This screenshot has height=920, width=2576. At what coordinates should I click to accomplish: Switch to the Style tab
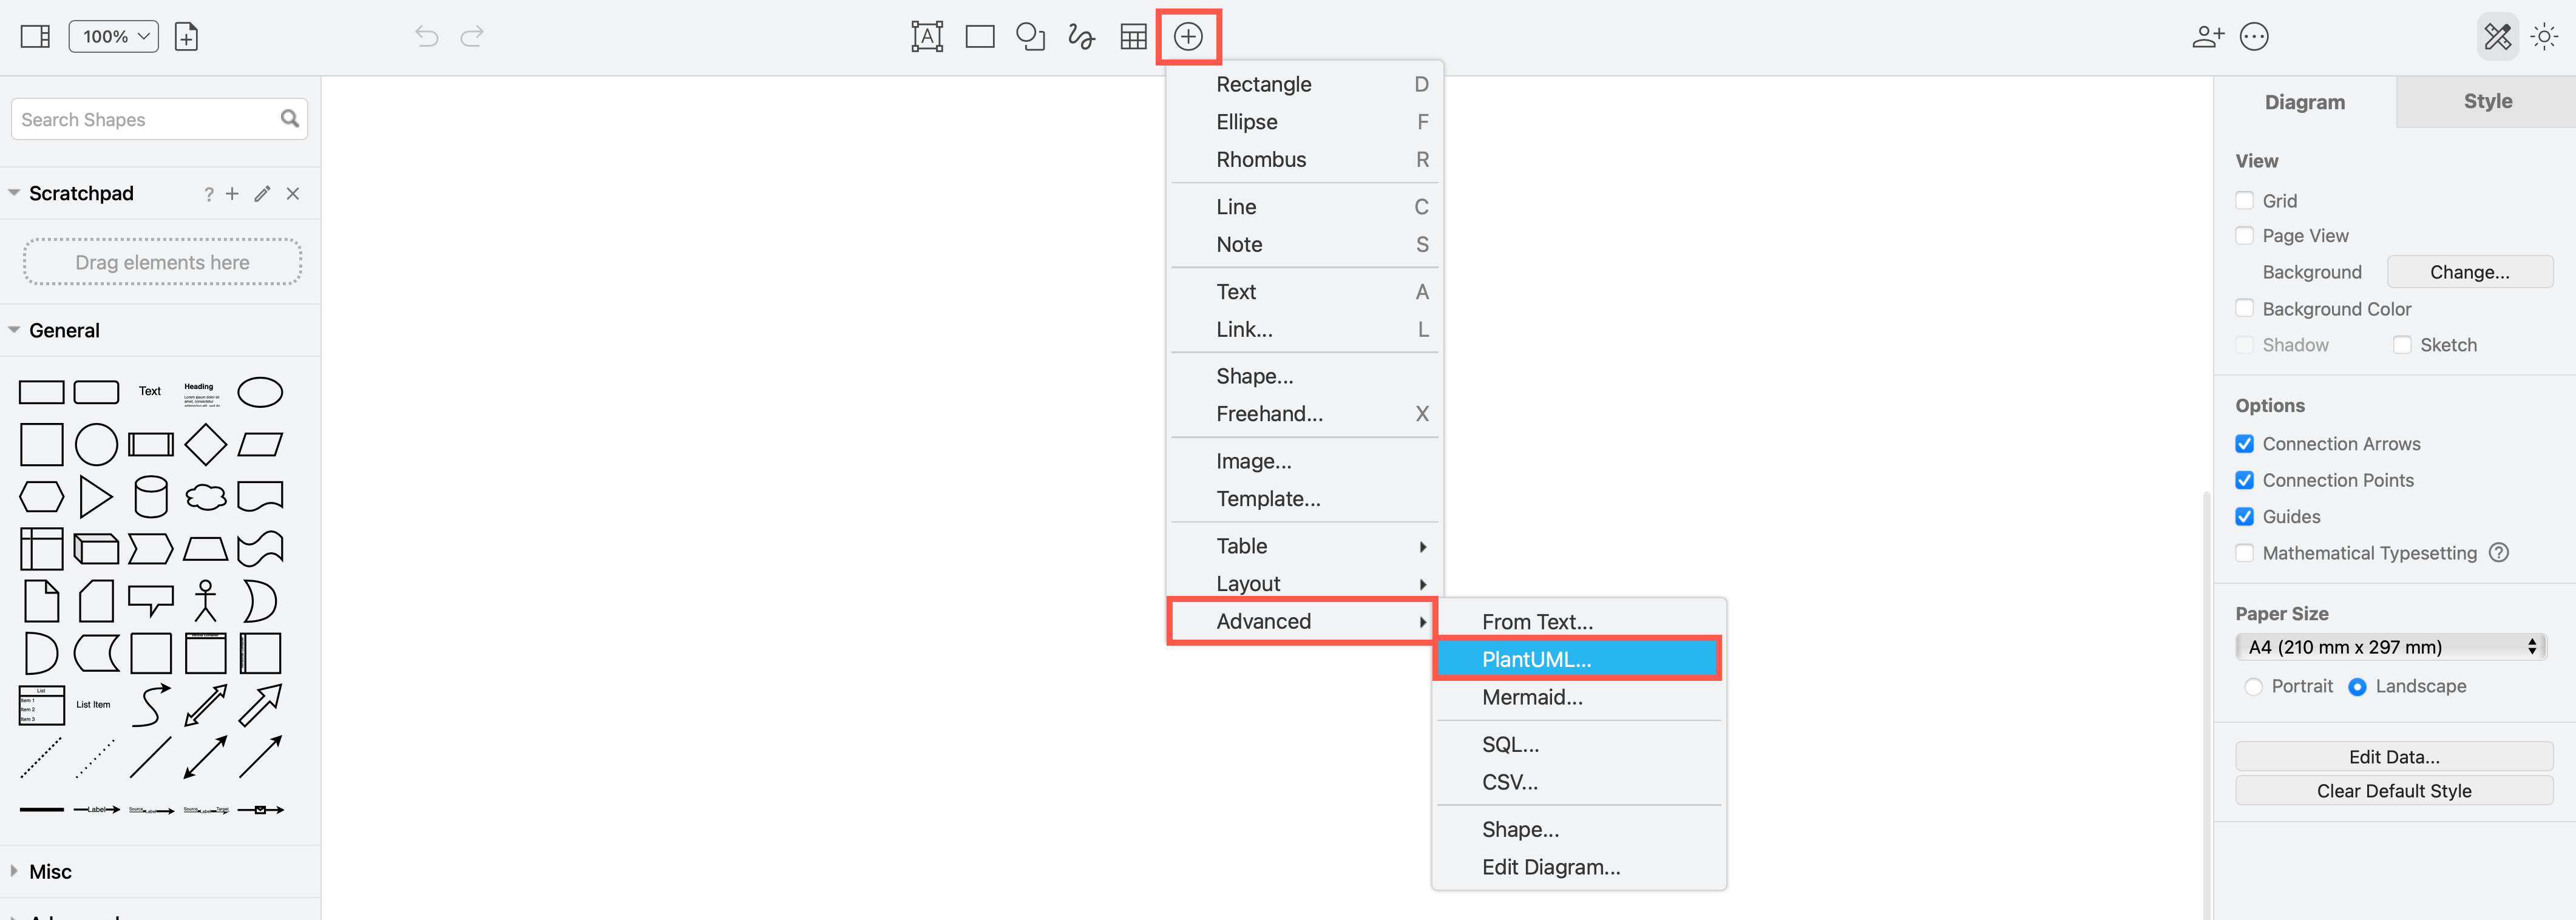click(x=2488, y=101)
